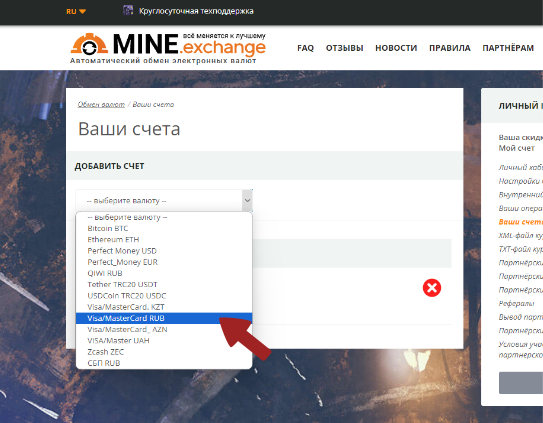543x423 pixels.
Task: Delete account with red X icon
Action: (x=432, y=288)
